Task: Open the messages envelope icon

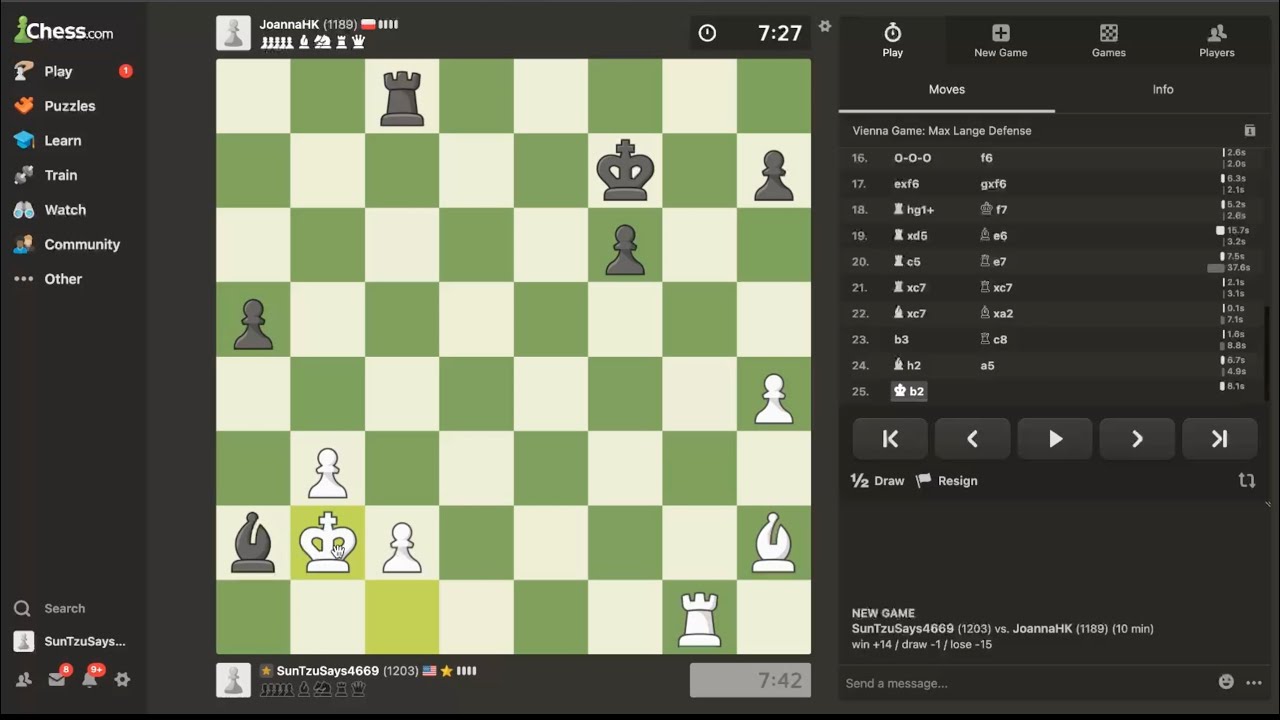Action: point(56,679)
